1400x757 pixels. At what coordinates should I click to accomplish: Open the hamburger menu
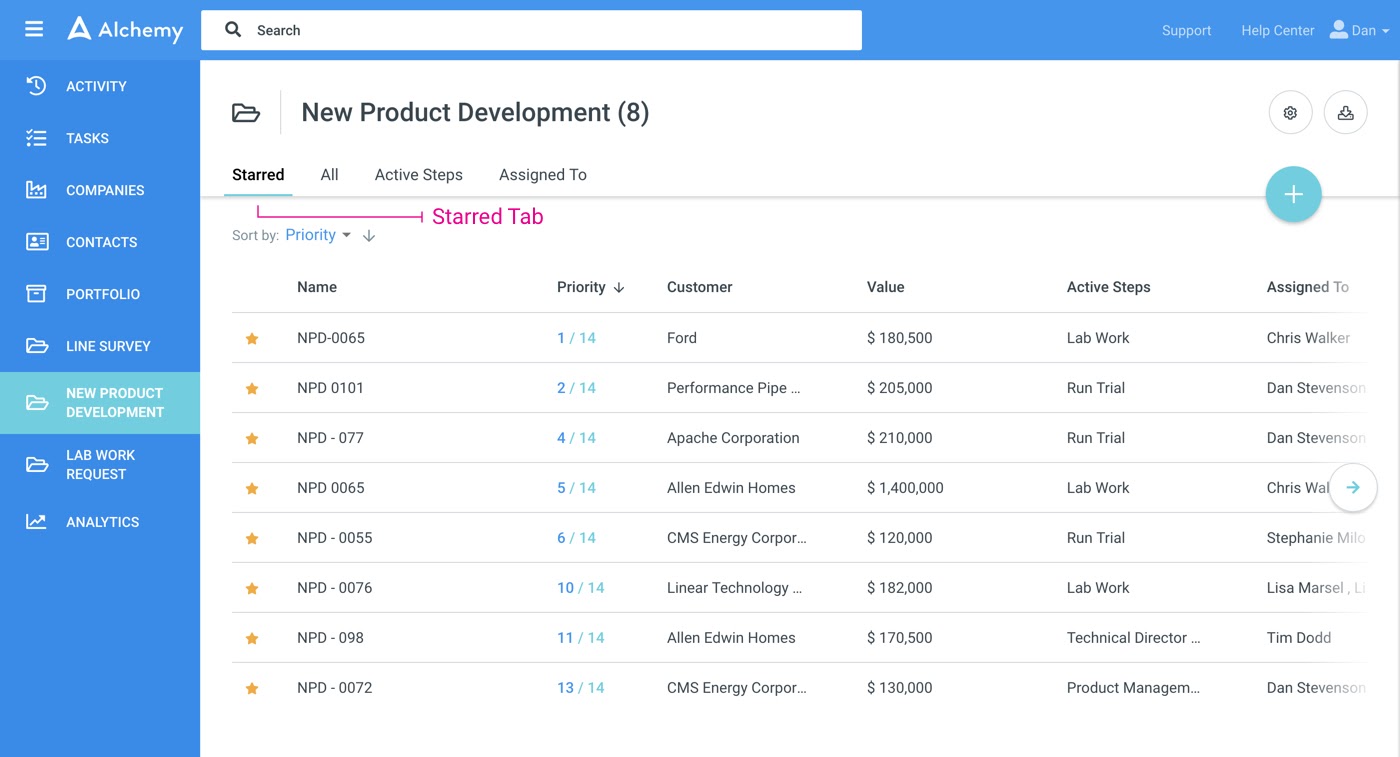coord(34,29)
